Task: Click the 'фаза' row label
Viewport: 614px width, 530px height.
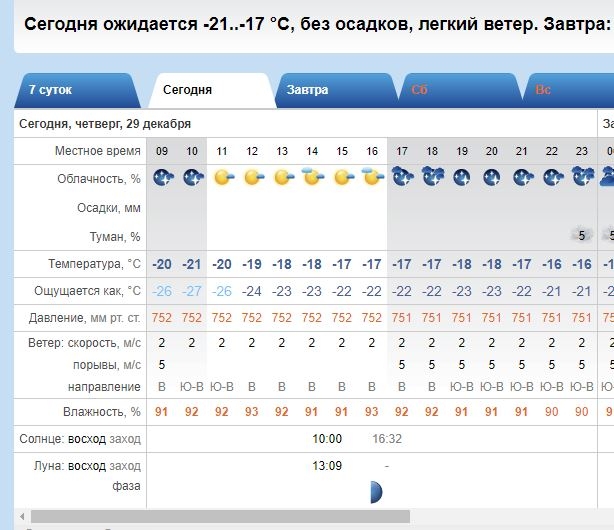Action: coord(126,486)
